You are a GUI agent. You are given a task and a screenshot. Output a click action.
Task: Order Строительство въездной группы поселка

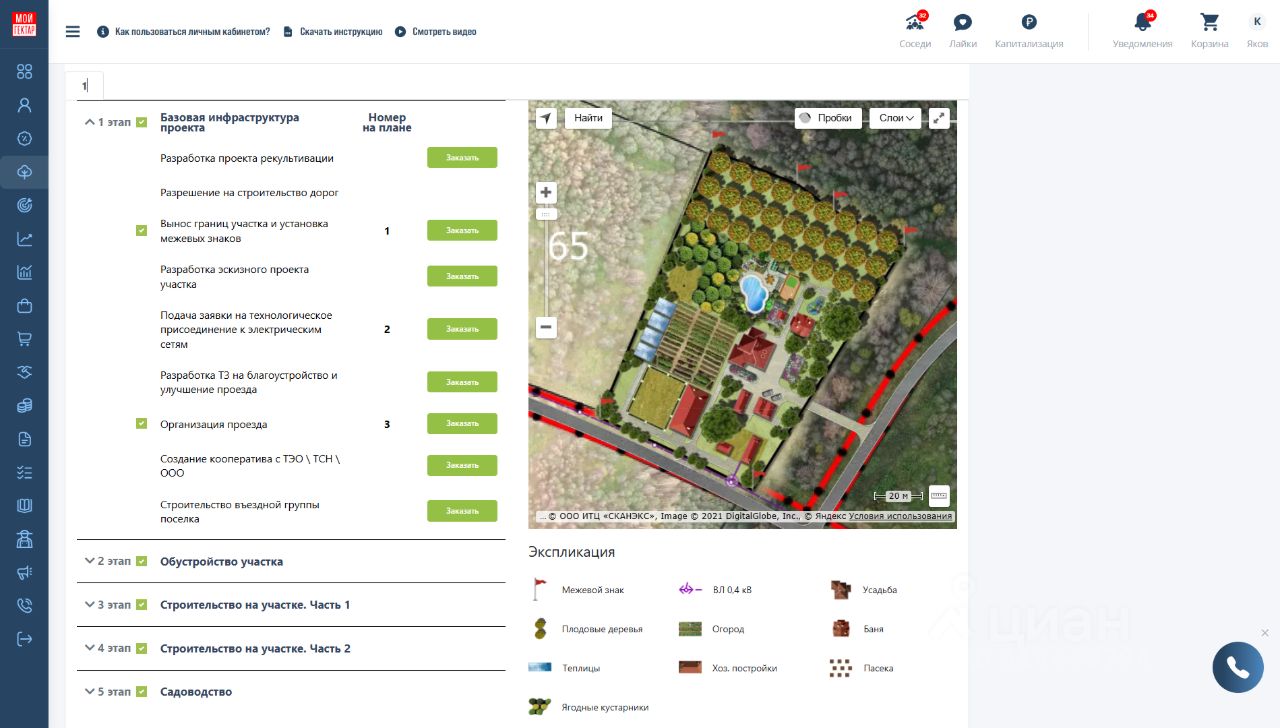pyautogui.click(x=462, y=511)
